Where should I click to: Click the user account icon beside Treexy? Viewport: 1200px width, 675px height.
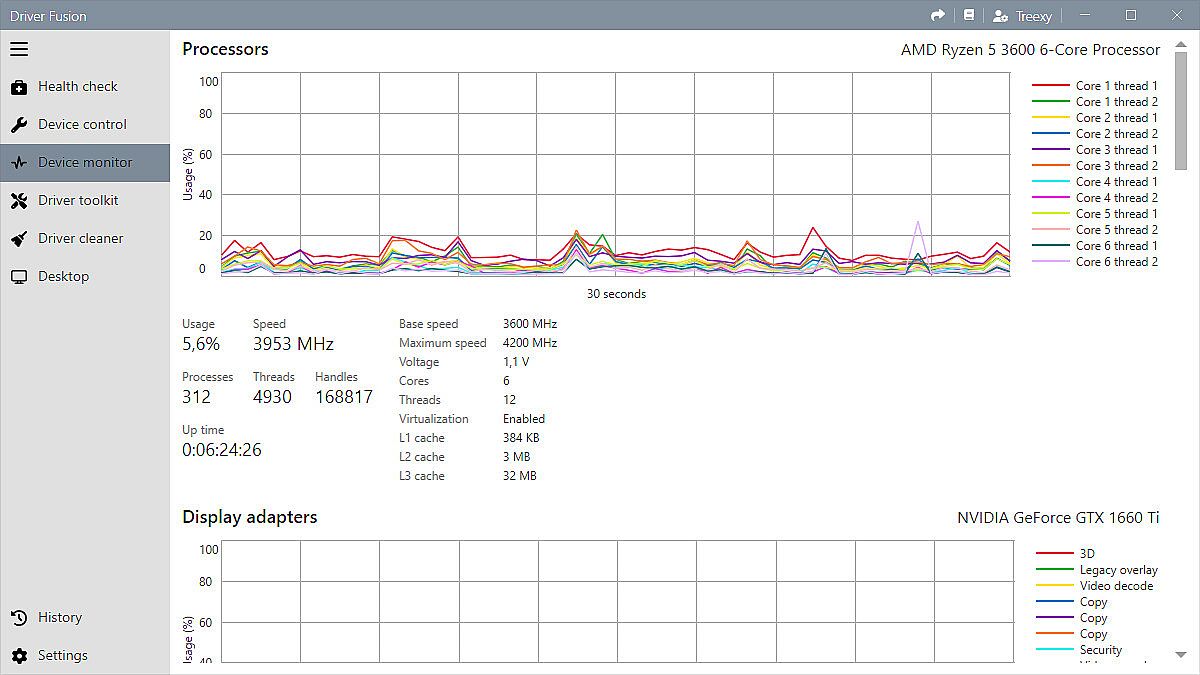1000,16
